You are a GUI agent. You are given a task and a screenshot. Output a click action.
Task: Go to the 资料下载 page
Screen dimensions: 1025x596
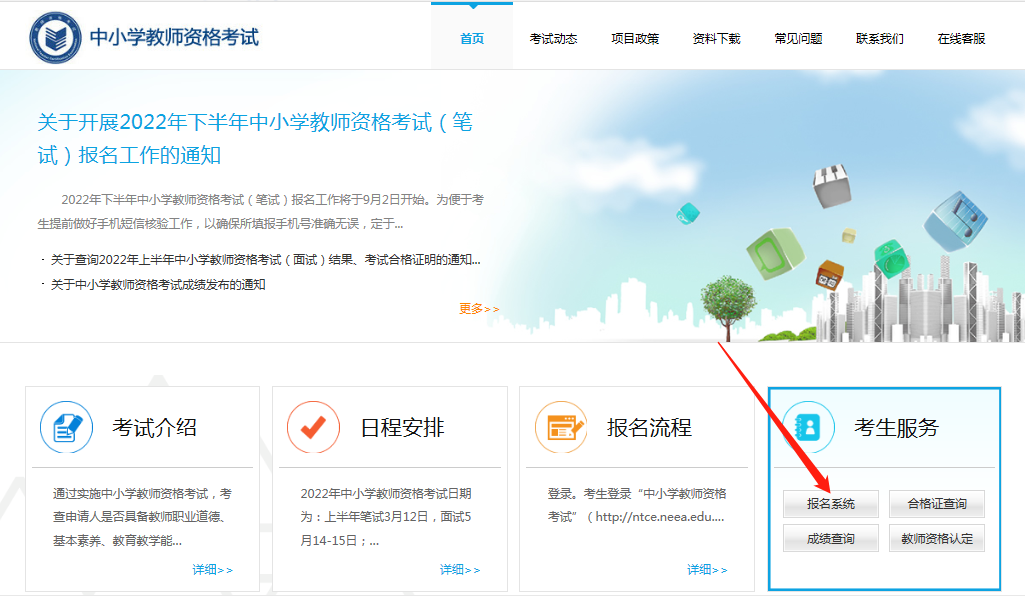tap(715, 35)
